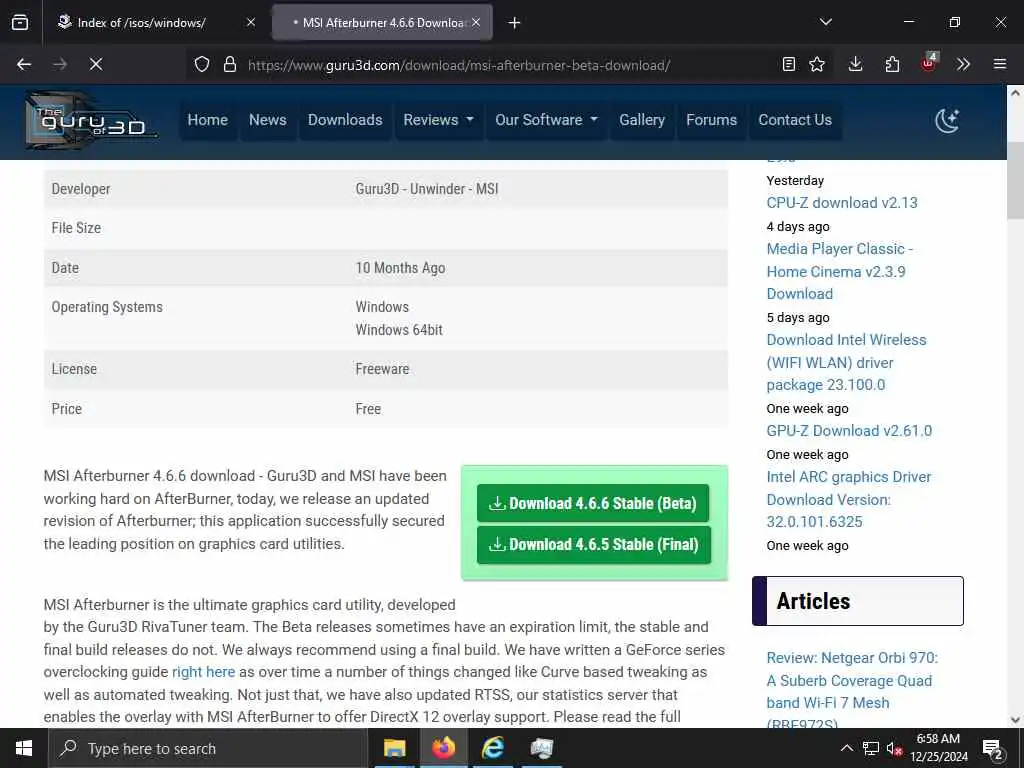
Task: Open the taskbar clock showing 6:58 AM
Action: 938,748
